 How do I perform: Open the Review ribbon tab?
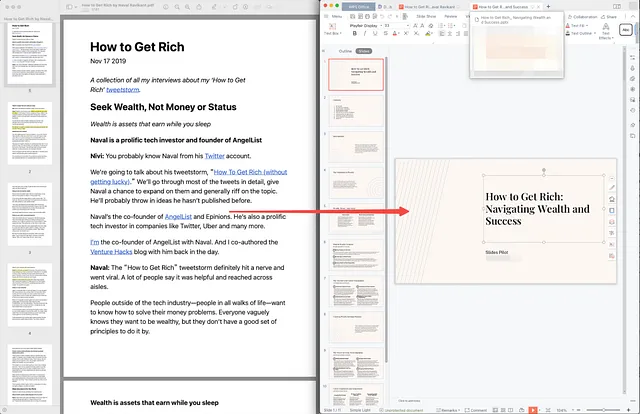pos(451,16)
